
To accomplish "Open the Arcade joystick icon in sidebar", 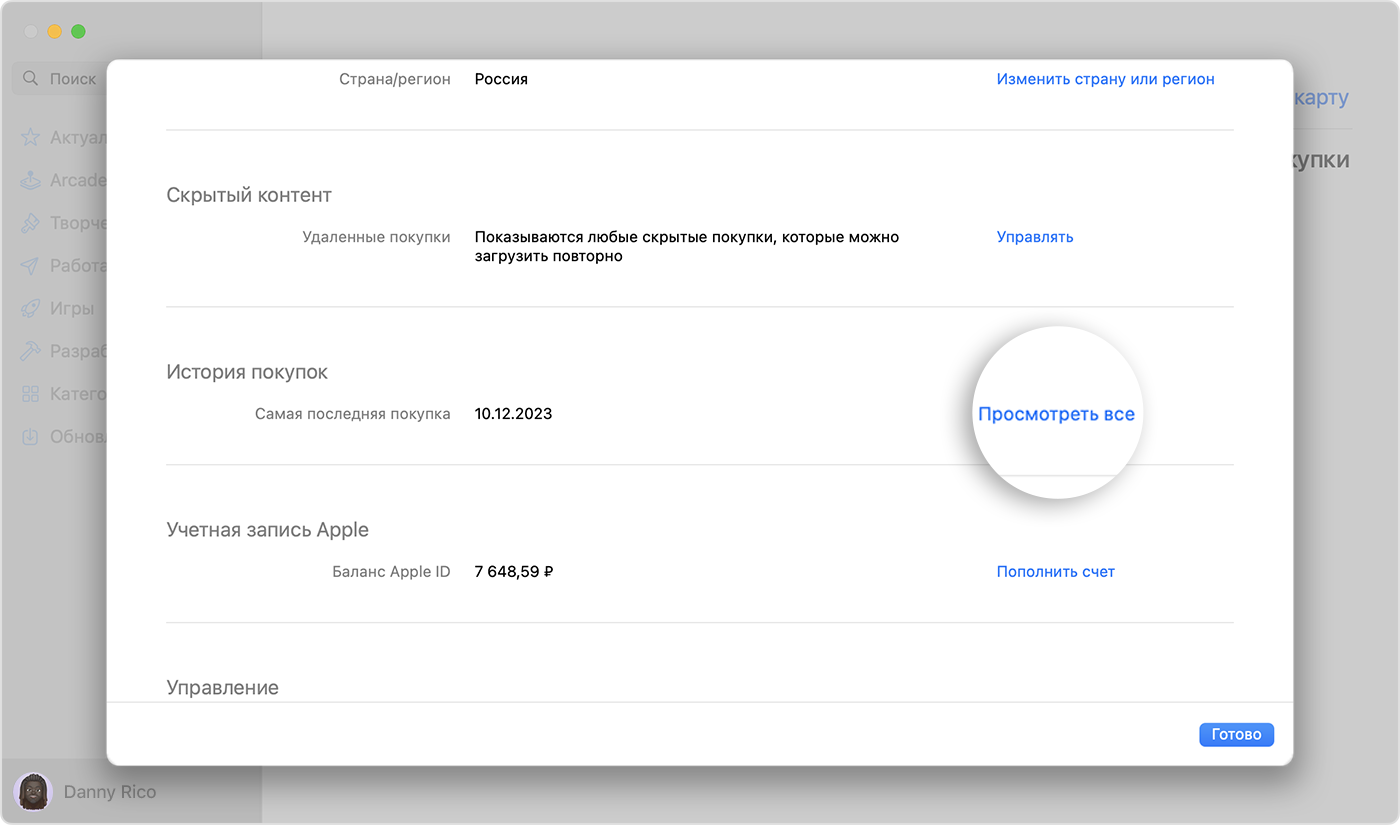I will 31,180.
